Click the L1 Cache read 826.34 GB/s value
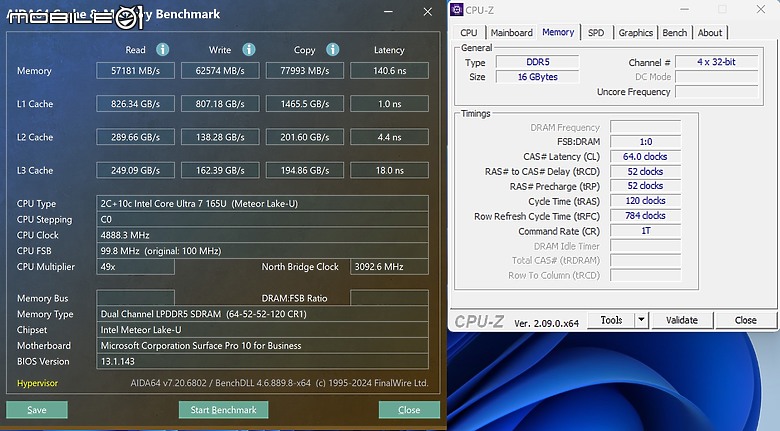Screen dimensions: 780x431 click(135, 104)
